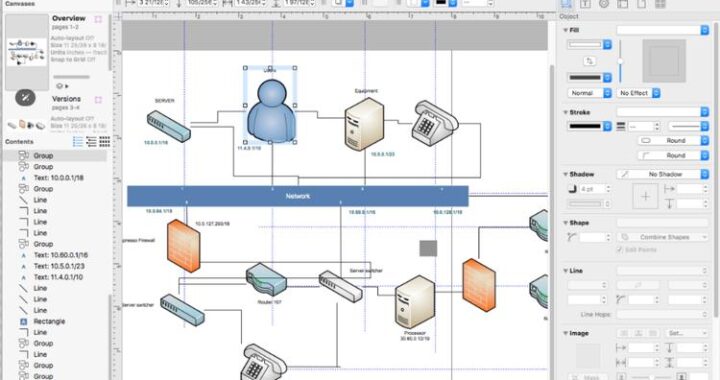
Task: Collapse the Stroke section
Action: 565,112
